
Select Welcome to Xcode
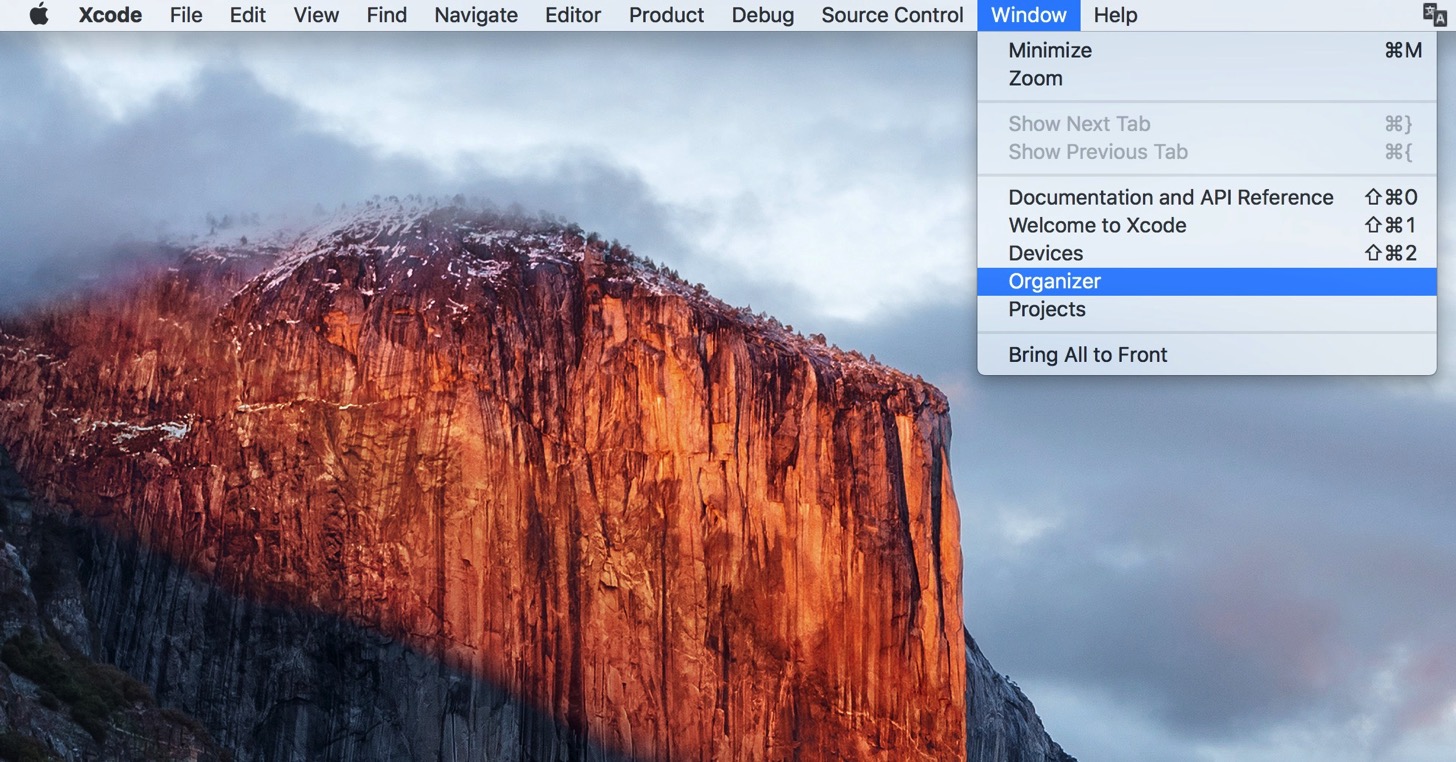[x=1207, y=225]
